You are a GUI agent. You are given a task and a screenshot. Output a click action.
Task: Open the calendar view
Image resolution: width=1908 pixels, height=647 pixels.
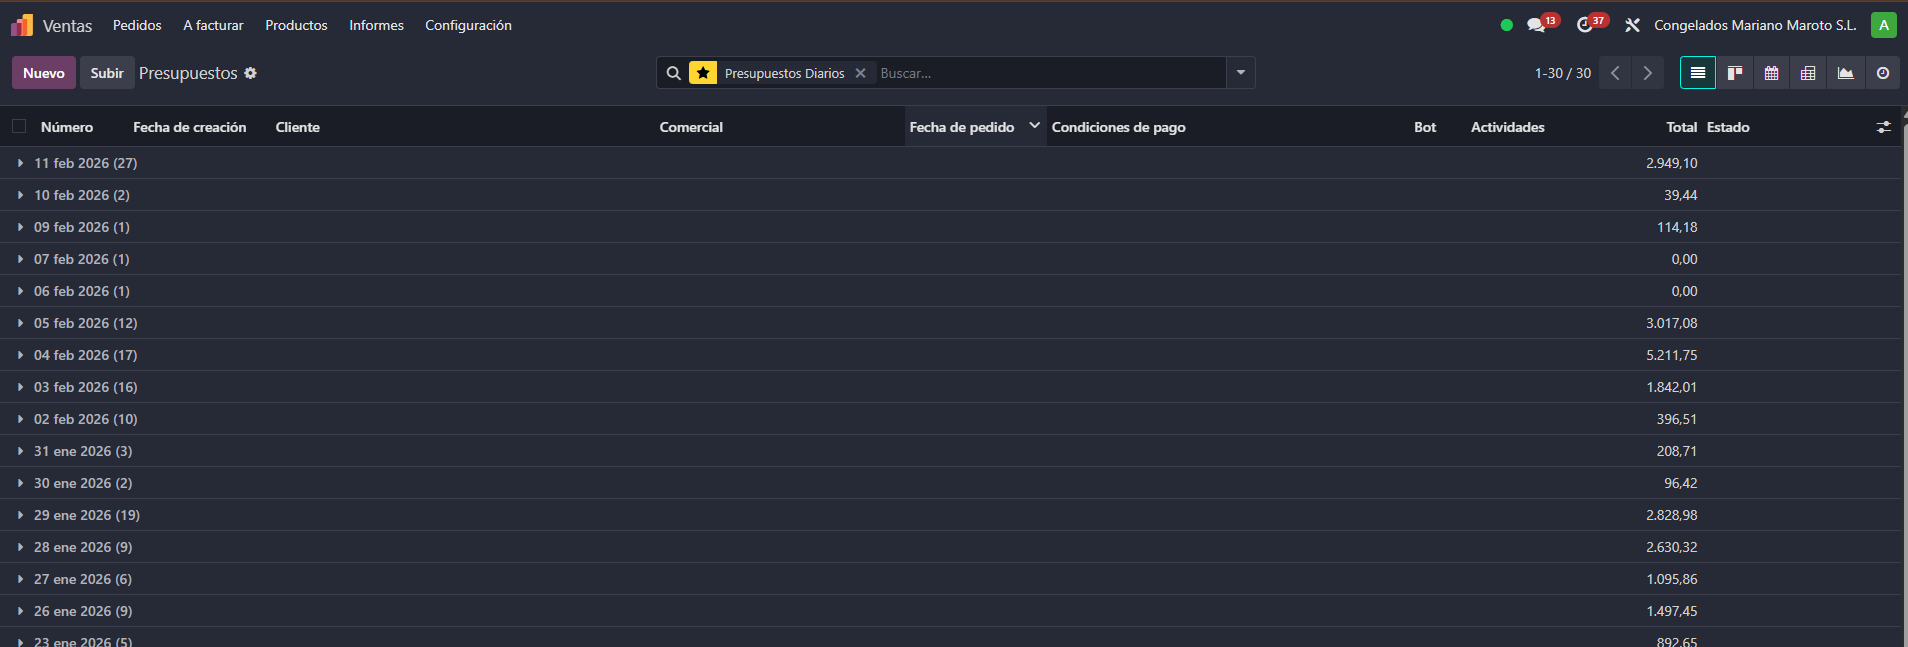[1771, 73]
